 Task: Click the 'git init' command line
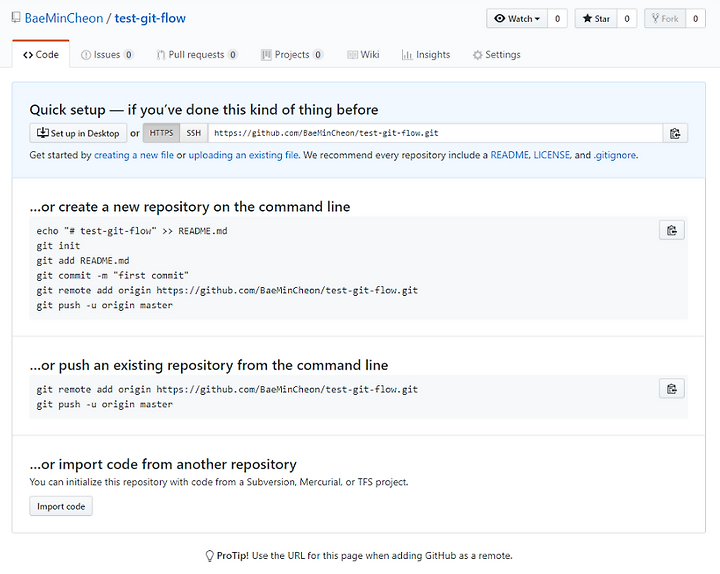[58, 246]
